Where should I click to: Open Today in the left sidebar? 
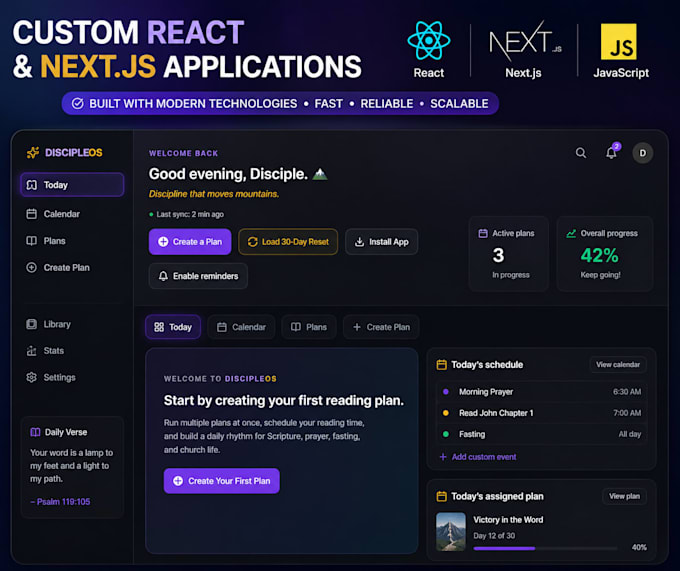coord(72,185)
